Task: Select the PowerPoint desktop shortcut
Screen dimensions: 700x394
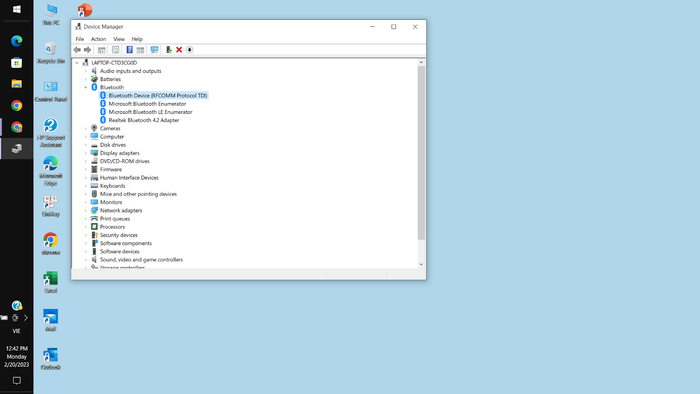Action: point(85,10)
